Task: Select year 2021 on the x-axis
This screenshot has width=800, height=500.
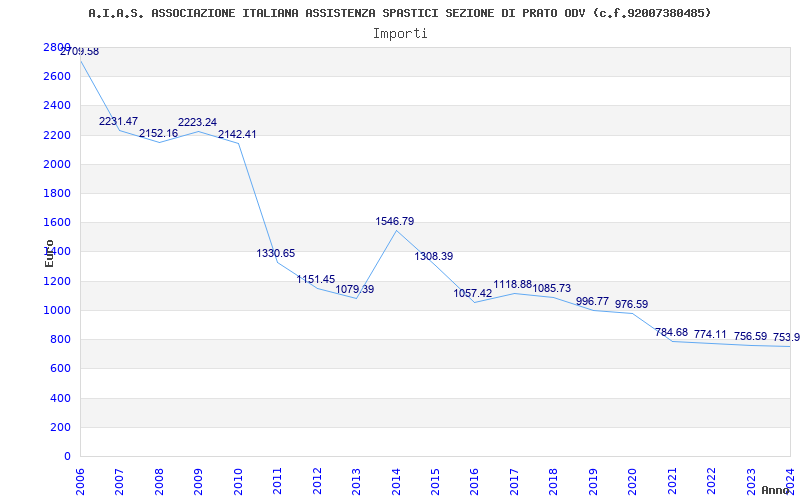Action: (672, 482)
